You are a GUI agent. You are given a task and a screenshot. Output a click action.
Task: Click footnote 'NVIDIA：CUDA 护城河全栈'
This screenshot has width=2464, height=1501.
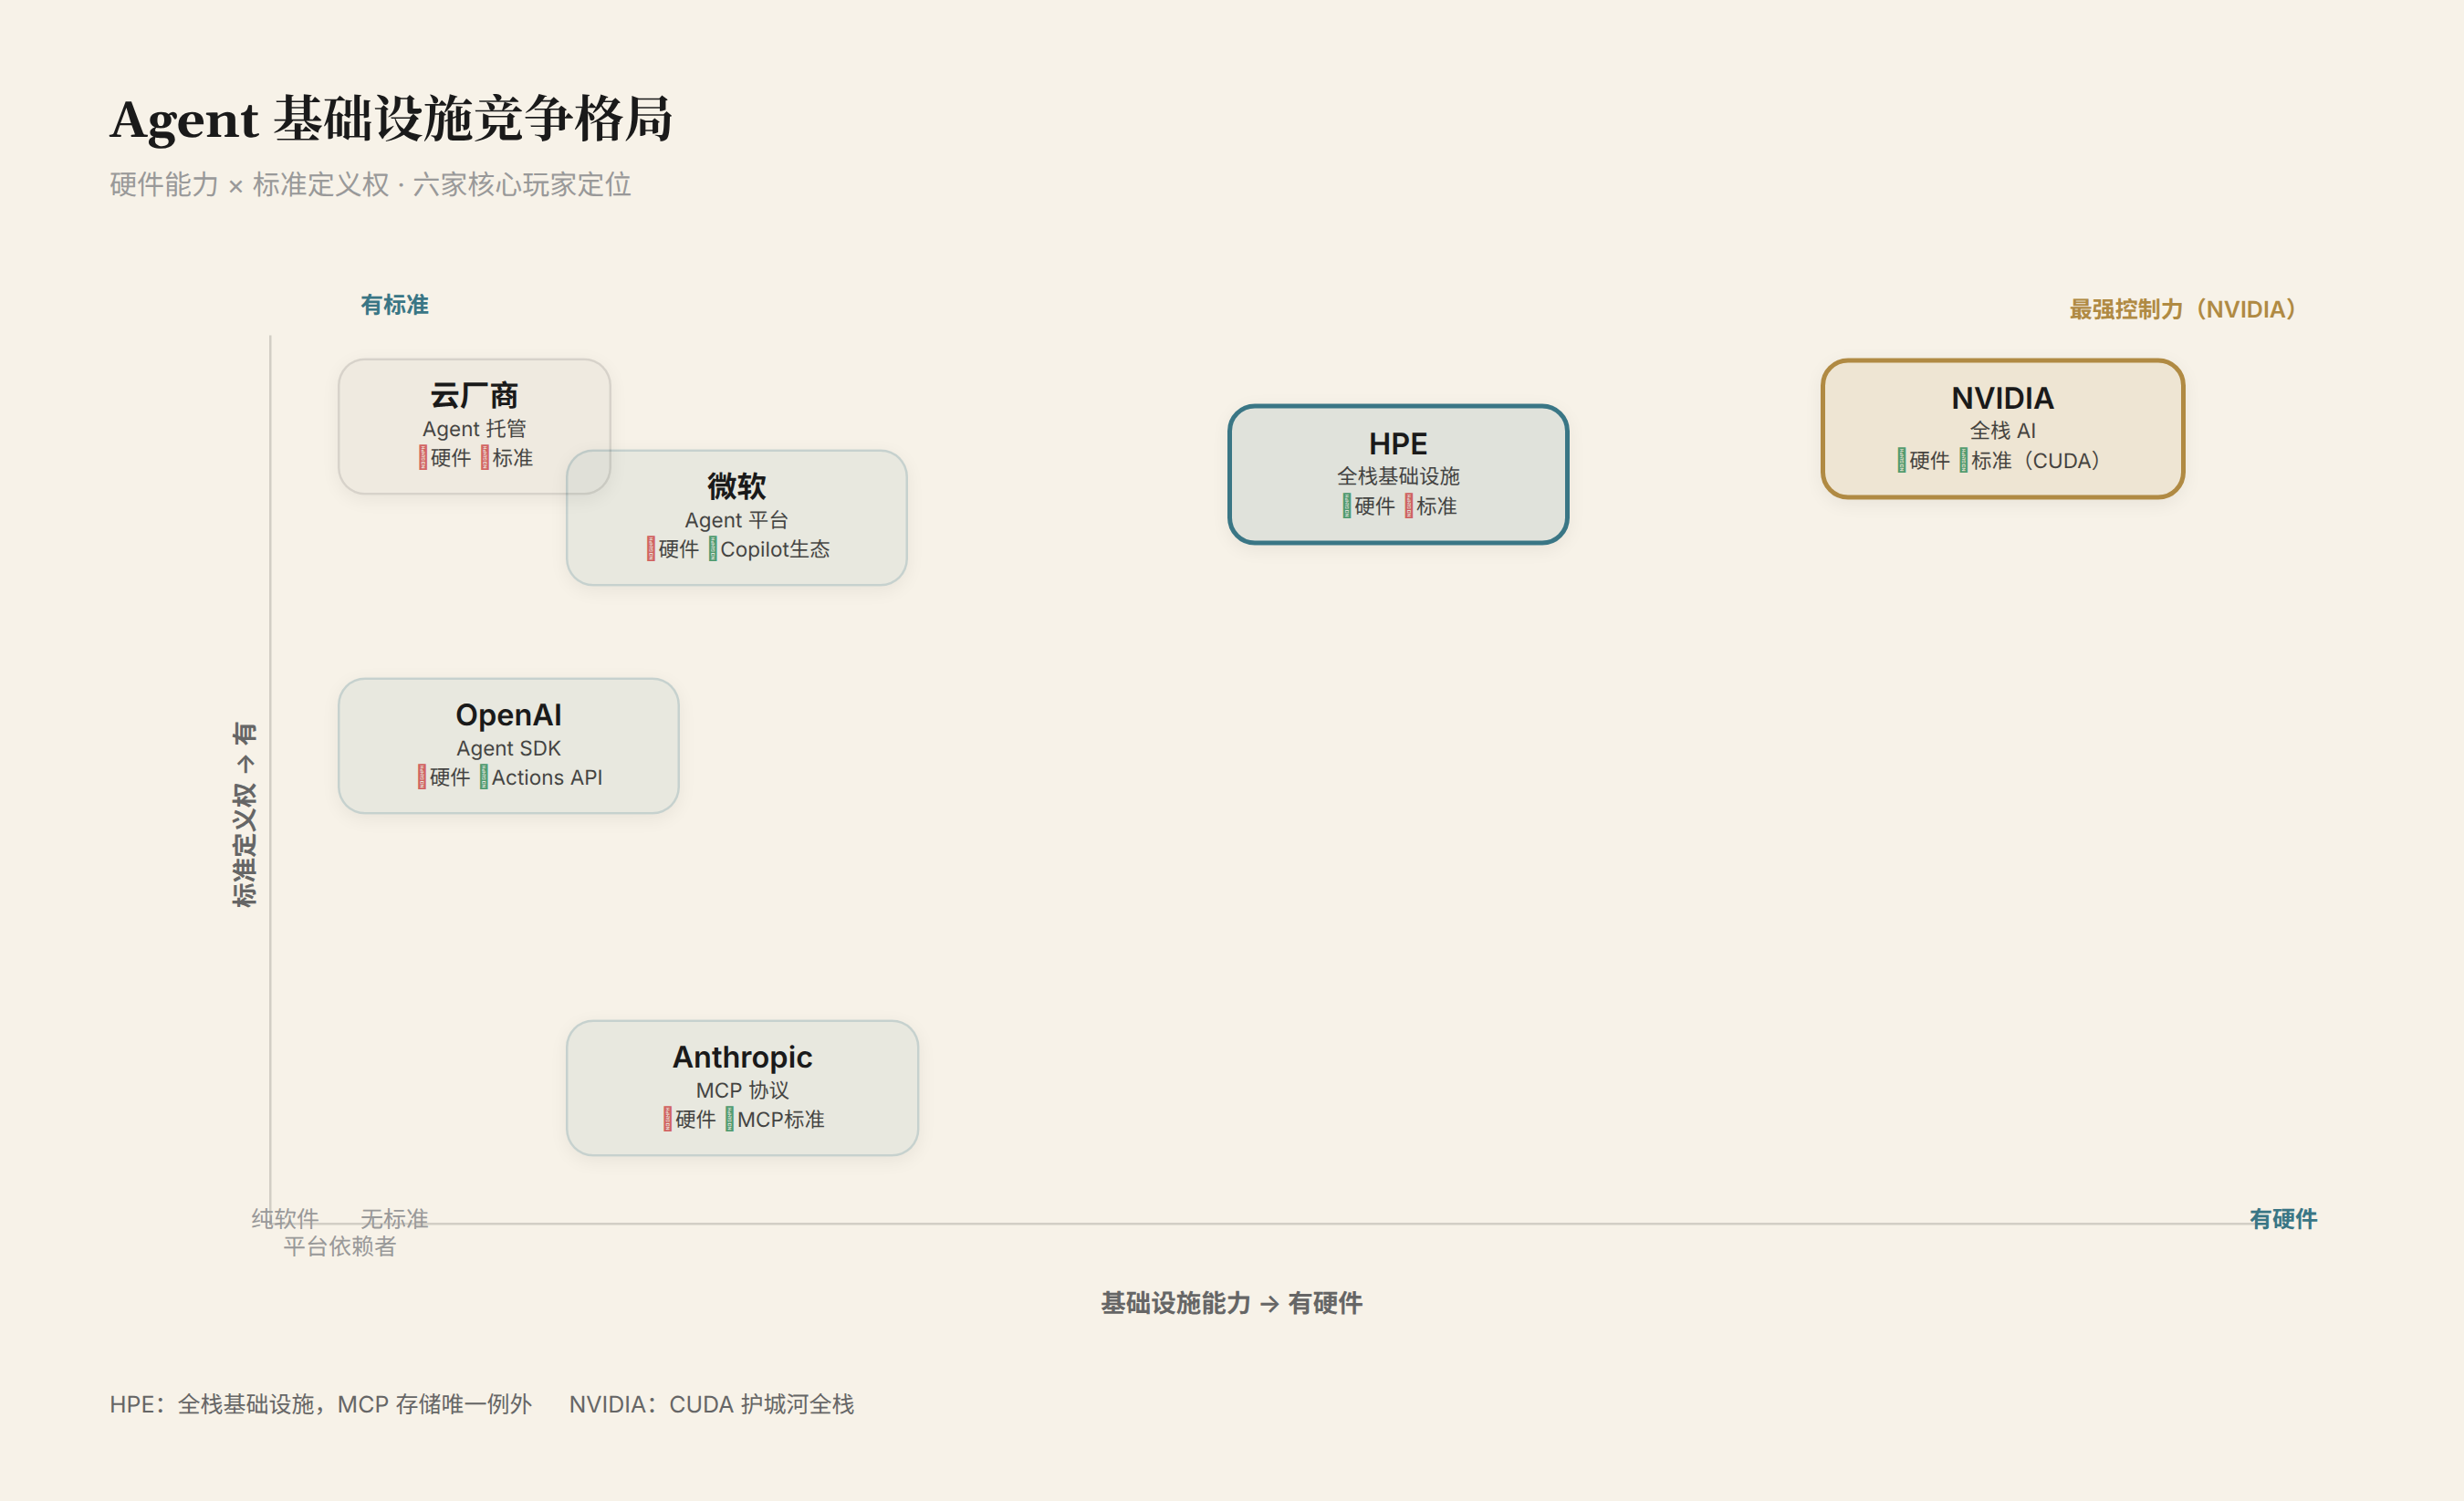click(x=712, y=1404)
